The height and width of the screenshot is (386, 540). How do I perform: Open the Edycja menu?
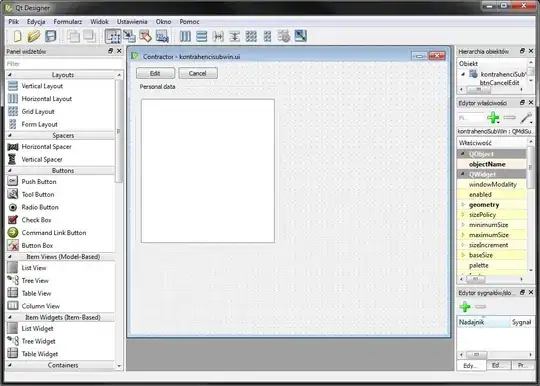pyautogui.click(x=36, y=22)
